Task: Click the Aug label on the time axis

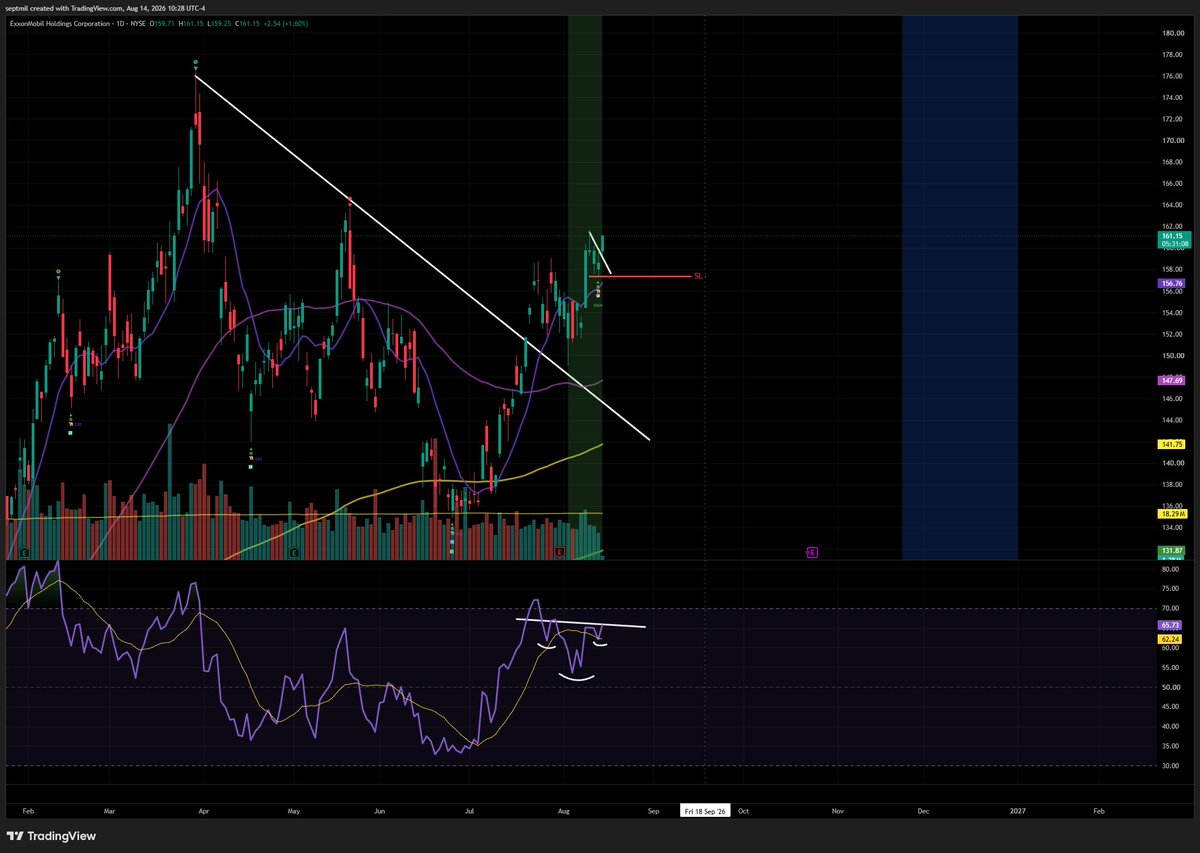Action: pos(563,811)
